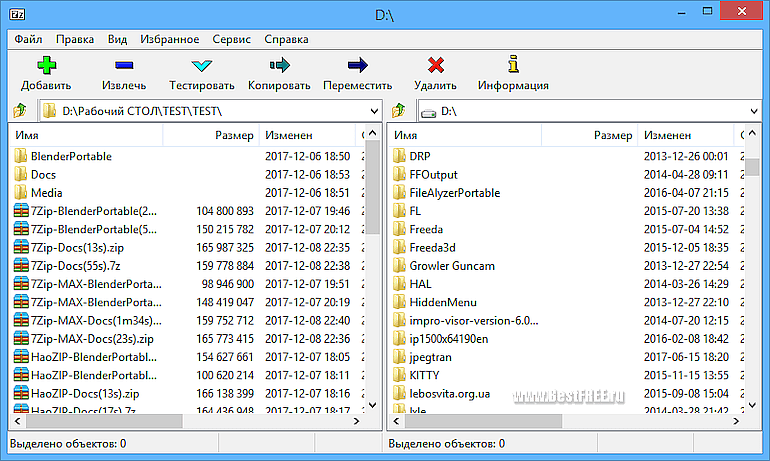
Task: Go up one folder in right panel
Action: (x=399, y=111)
